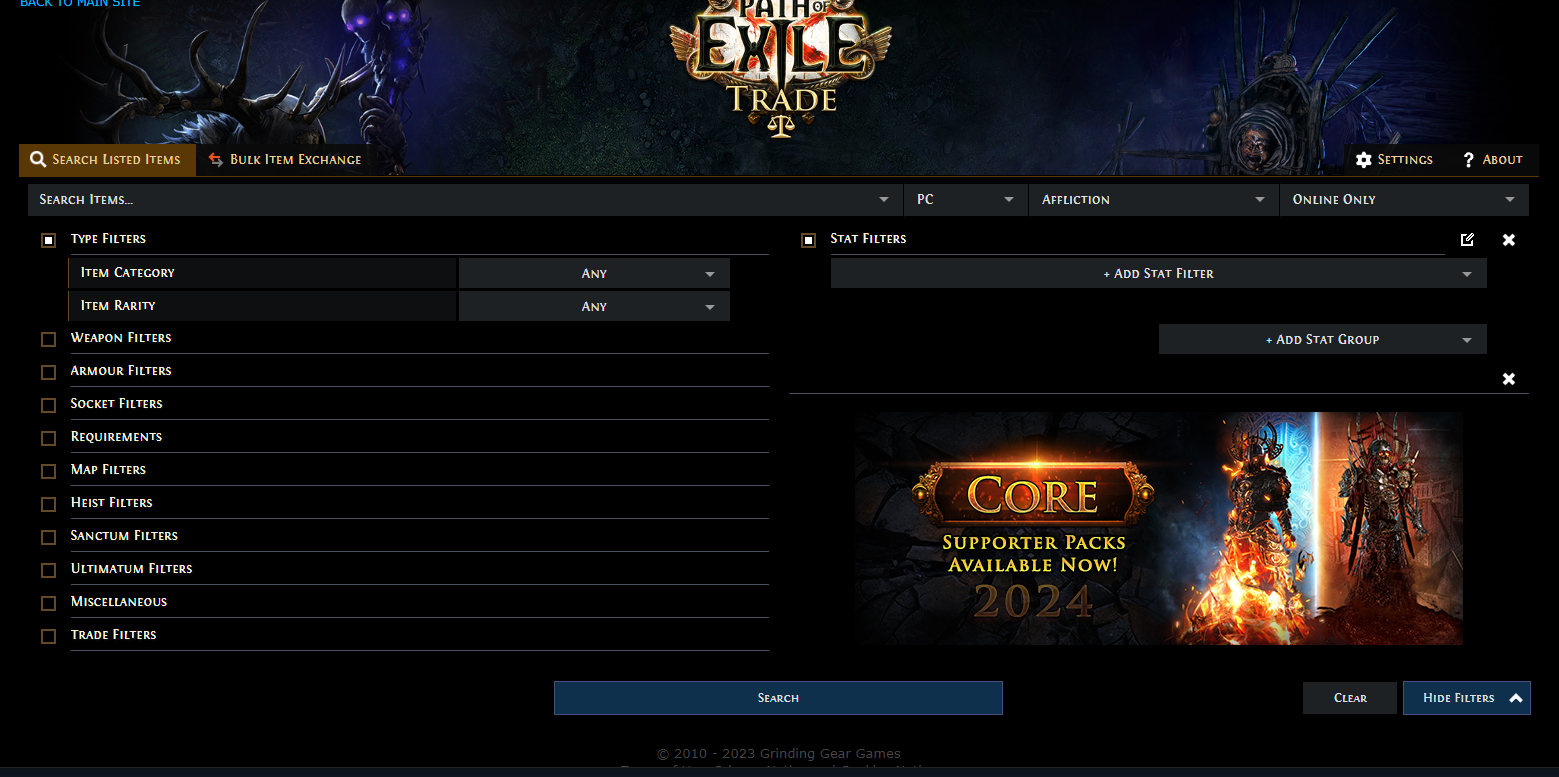Expand the Ultimatum Filters heading
The height and width of the screenshot is (777, 1559).
tap(131, 569)
